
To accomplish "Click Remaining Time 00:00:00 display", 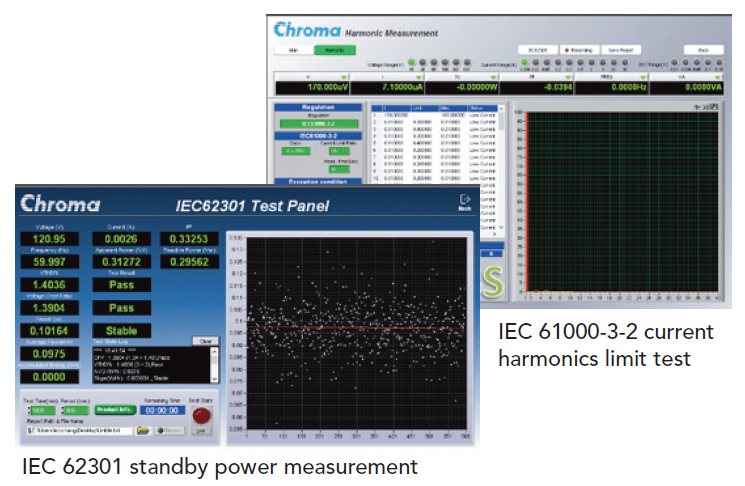I will [x=162, y=410].
